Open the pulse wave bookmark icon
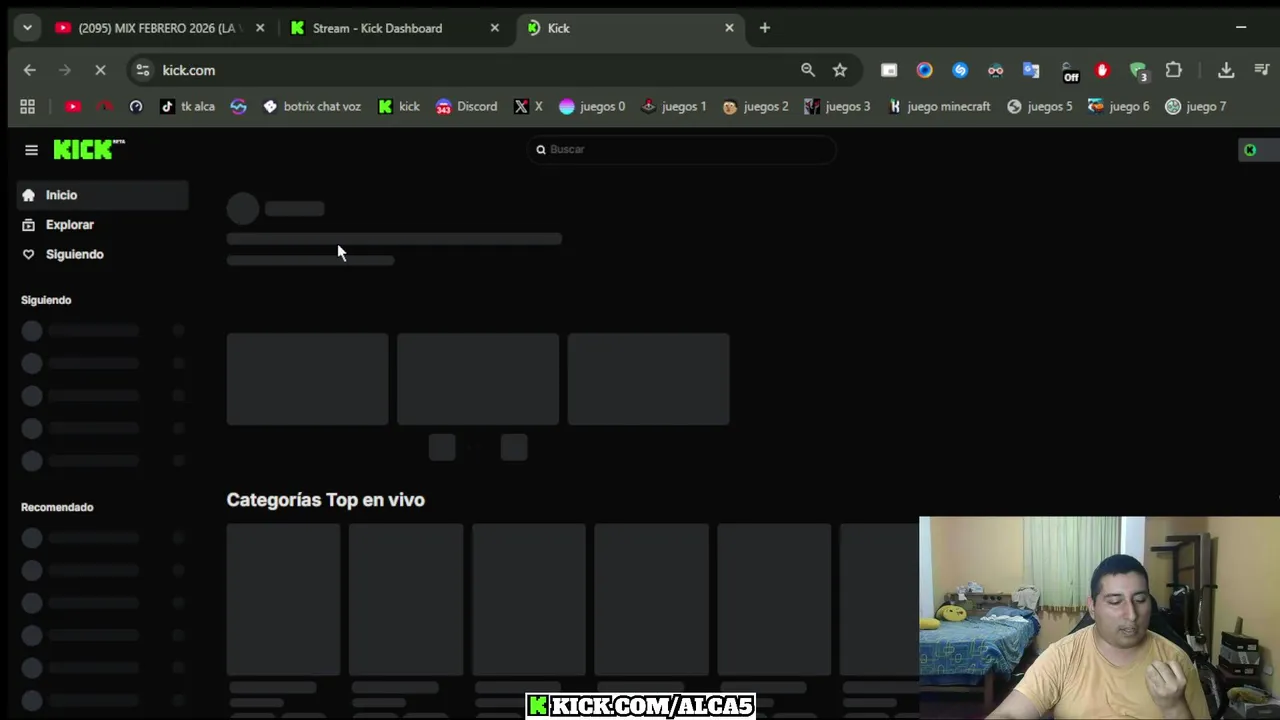Image resolution: width=1280 pixels, height=720 pixels. pyautogui.click(x=238, y=106)
